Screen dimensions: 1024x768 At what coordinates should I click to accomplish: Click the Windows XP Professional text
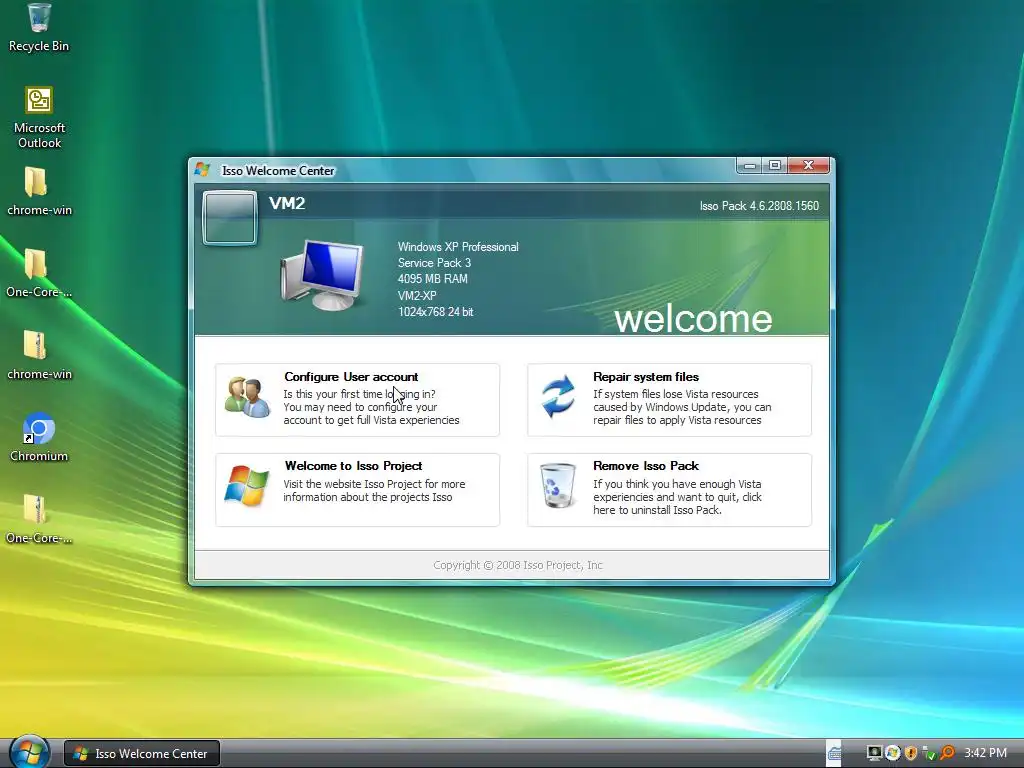pyautogui.click(x=458, y=247)
